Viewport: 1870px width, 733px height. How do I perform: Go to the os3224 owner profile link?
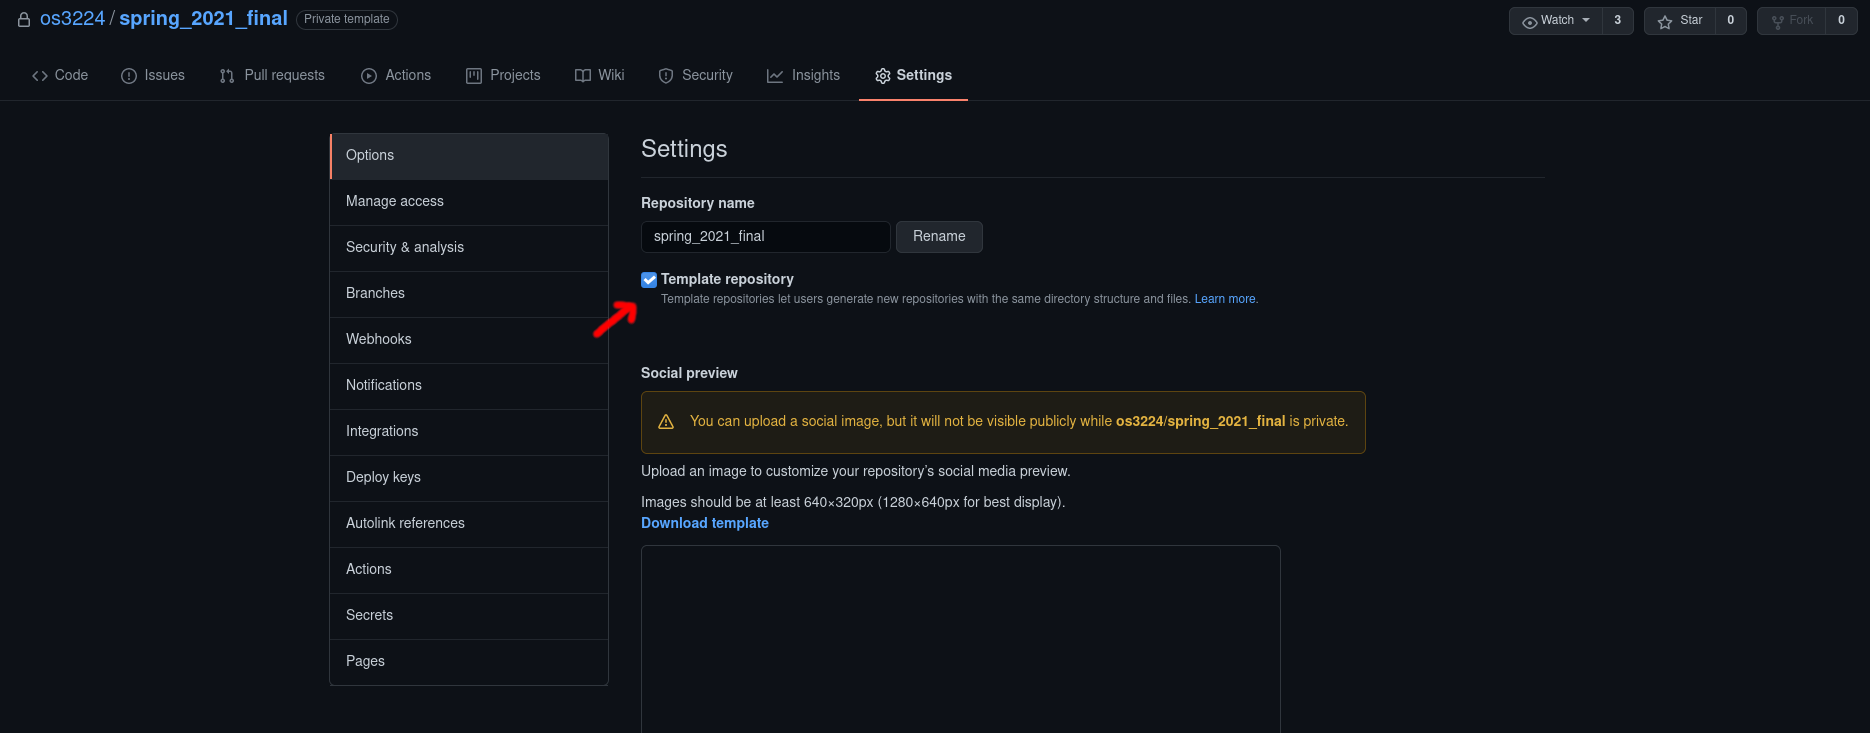tap(72, 19)
